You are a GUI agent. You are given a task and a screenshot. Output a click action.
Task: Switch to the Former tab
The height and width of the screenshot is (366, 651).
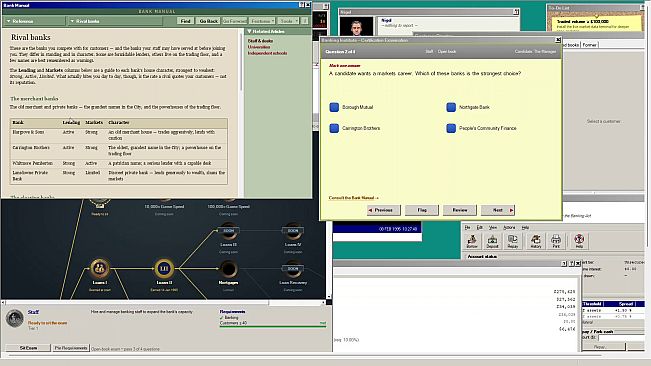click(589, 45)
